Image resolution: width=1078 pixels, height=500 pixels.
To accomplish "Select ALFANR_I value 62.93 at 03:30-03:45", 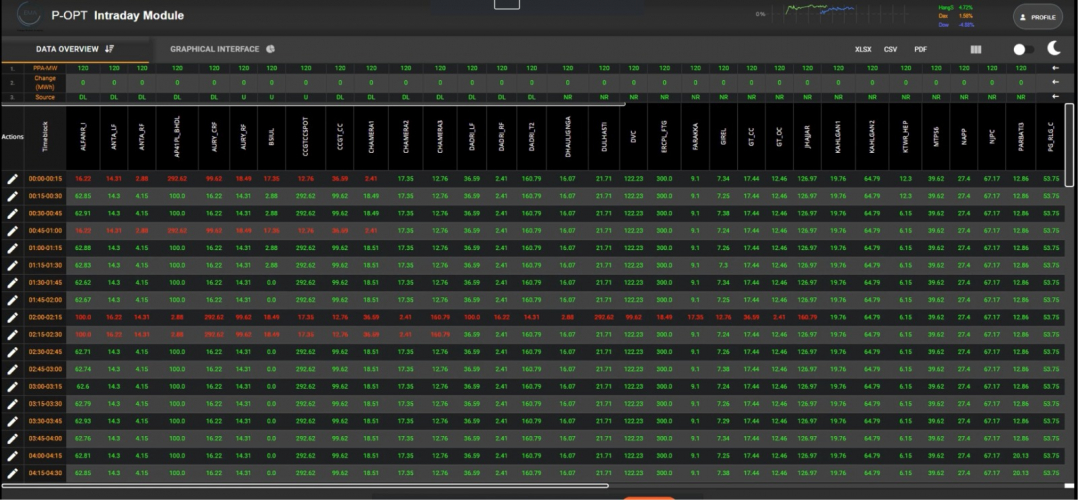I will (83, 422).
